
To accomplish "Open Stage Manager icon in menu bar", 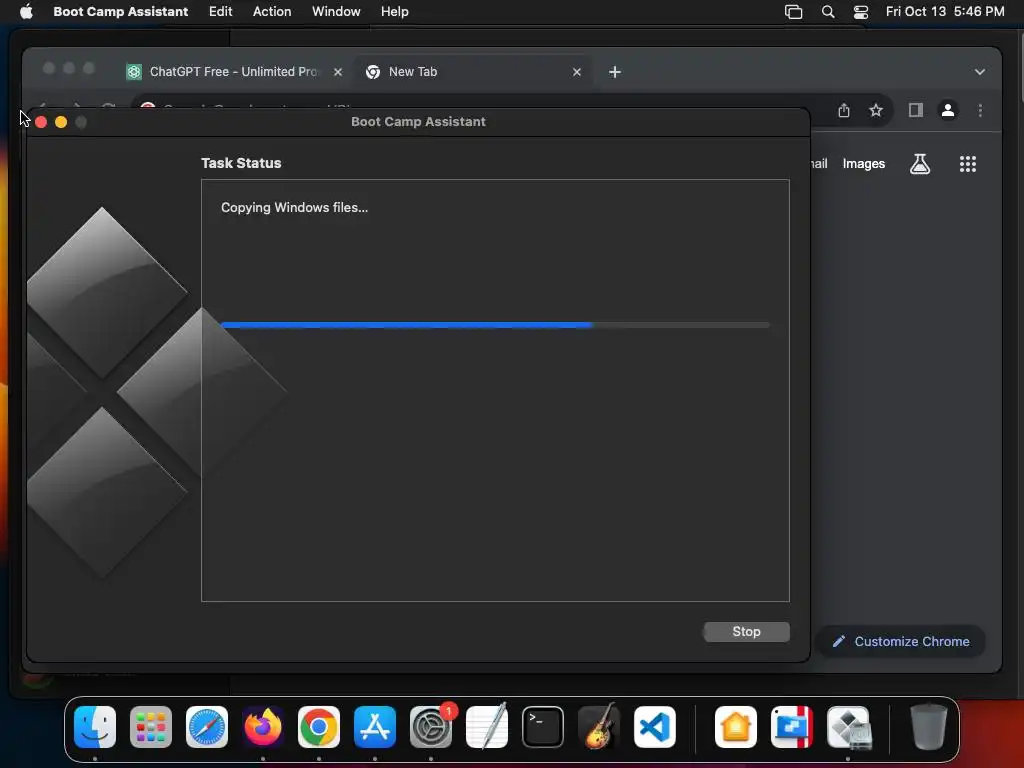I will (x=793, y=12).
